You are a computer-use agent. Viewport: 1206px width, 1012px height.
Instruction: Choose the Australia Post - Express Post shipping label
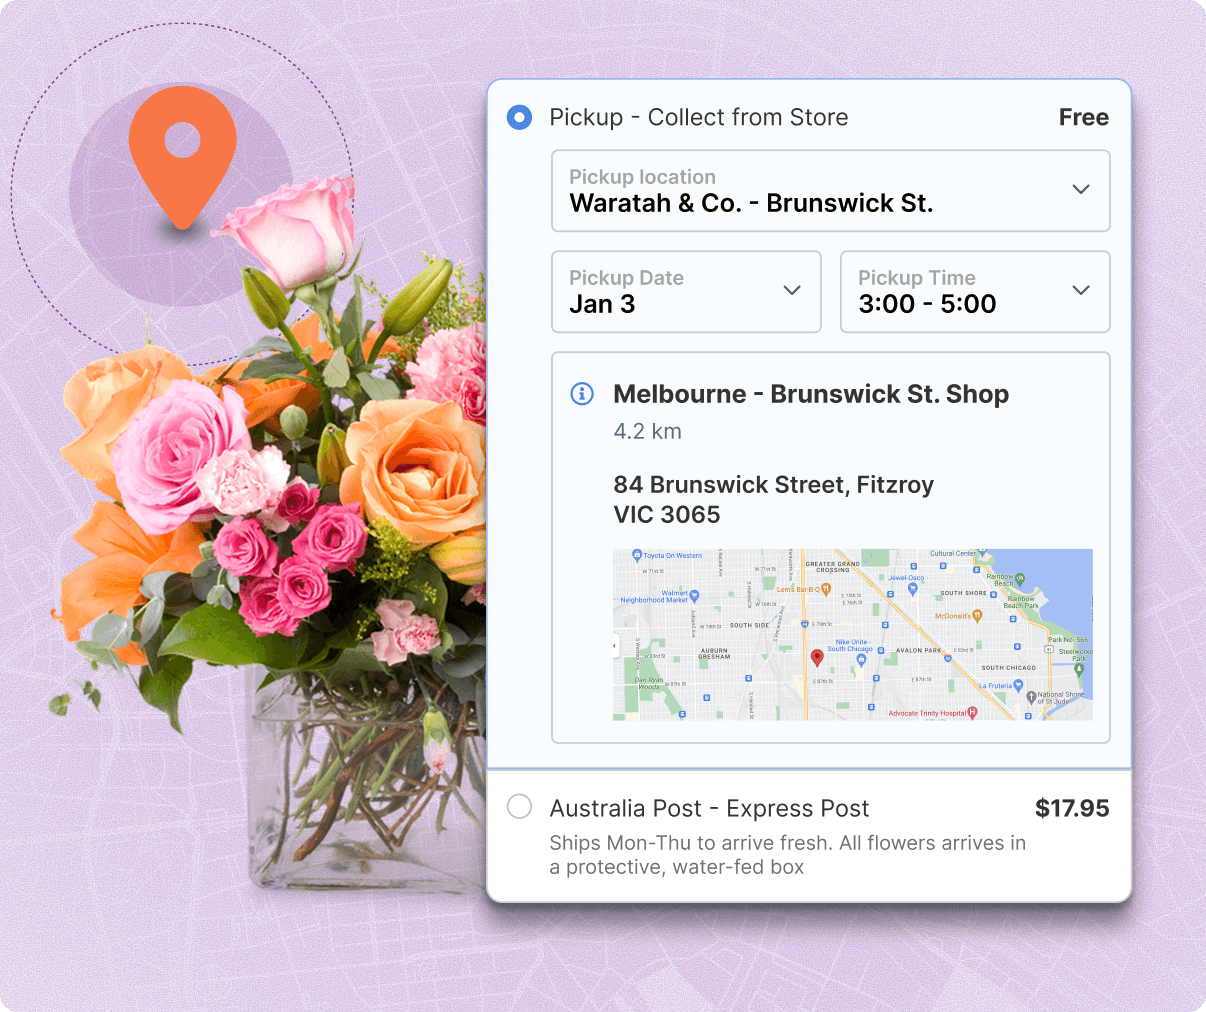point(709,808)
